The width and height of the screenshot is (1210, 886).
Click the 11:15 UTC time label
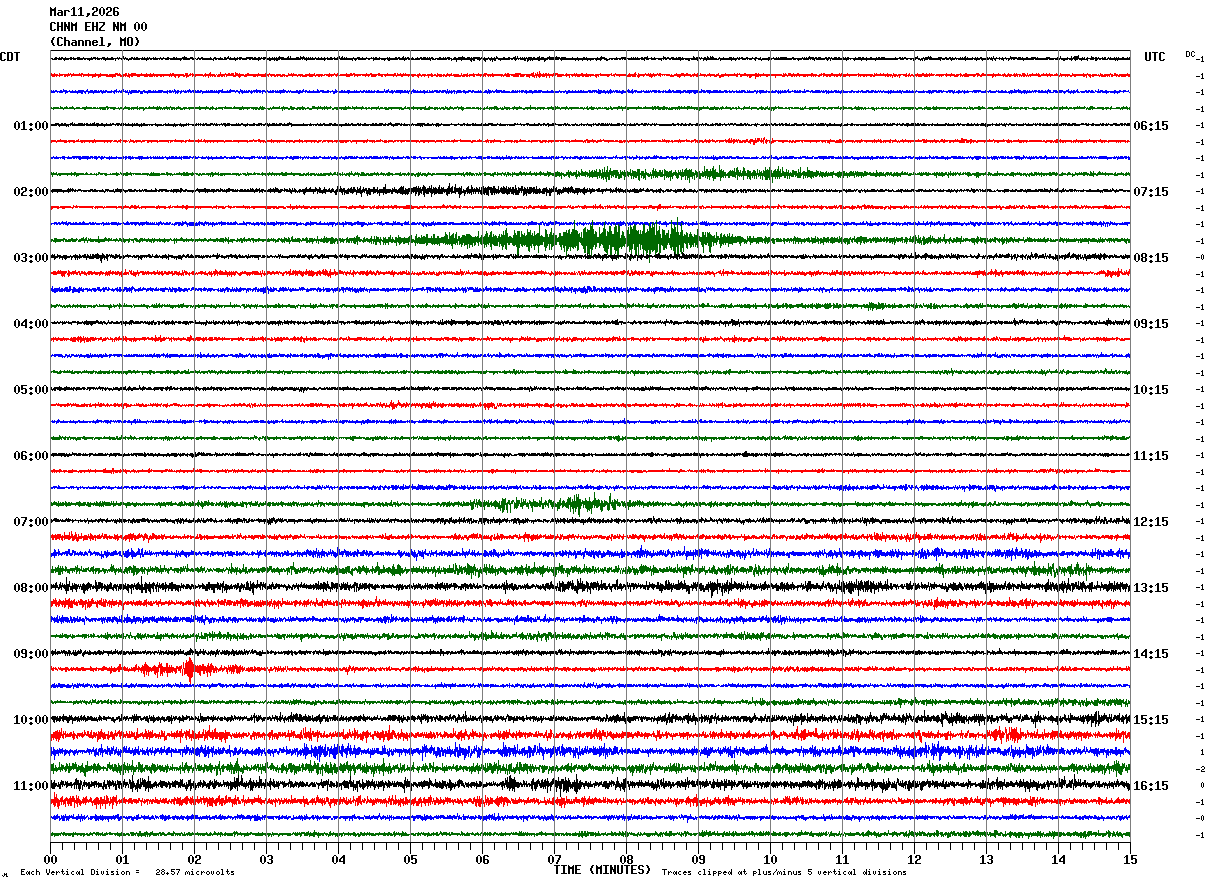(x=1151, y=456)
